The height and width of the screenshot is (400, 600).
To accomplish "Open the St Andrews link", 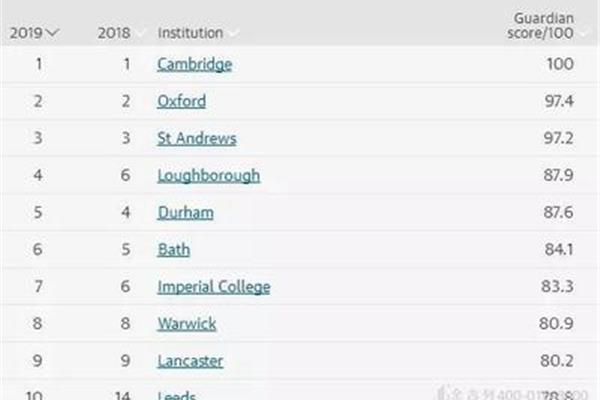I will tap(197, 139).
